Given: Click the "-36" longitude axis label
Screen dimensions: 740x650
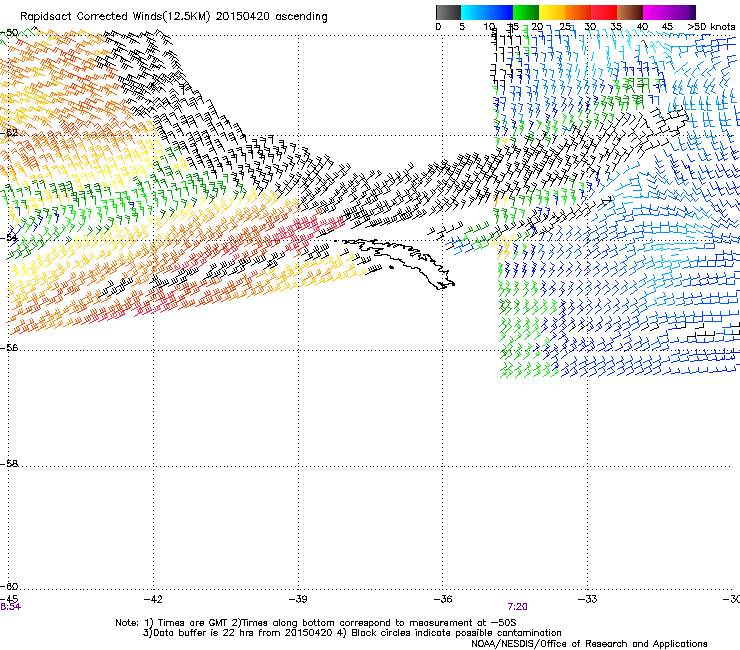Looking at the screenshot, I should [x=442, y=599].
